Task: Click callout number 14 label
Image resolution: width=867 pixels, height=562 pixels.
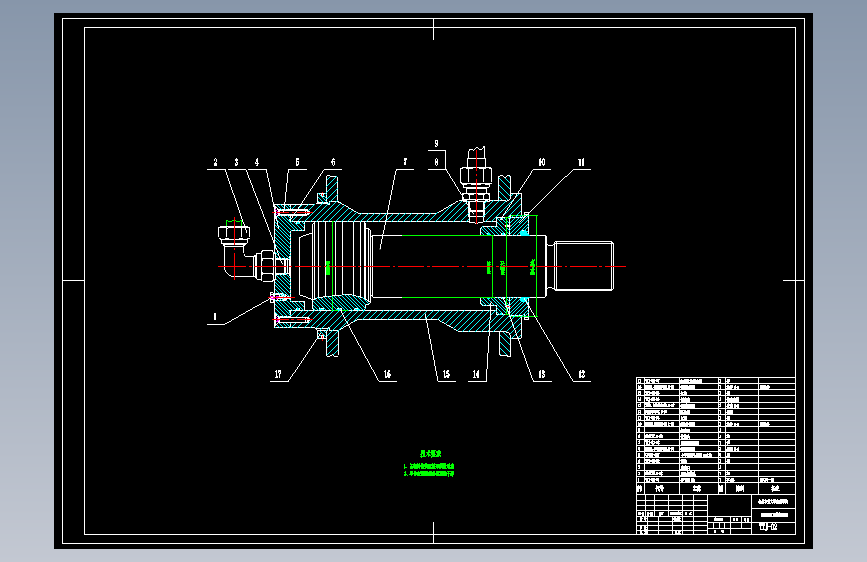Action: pyautogui.click(x=476, y=374)
